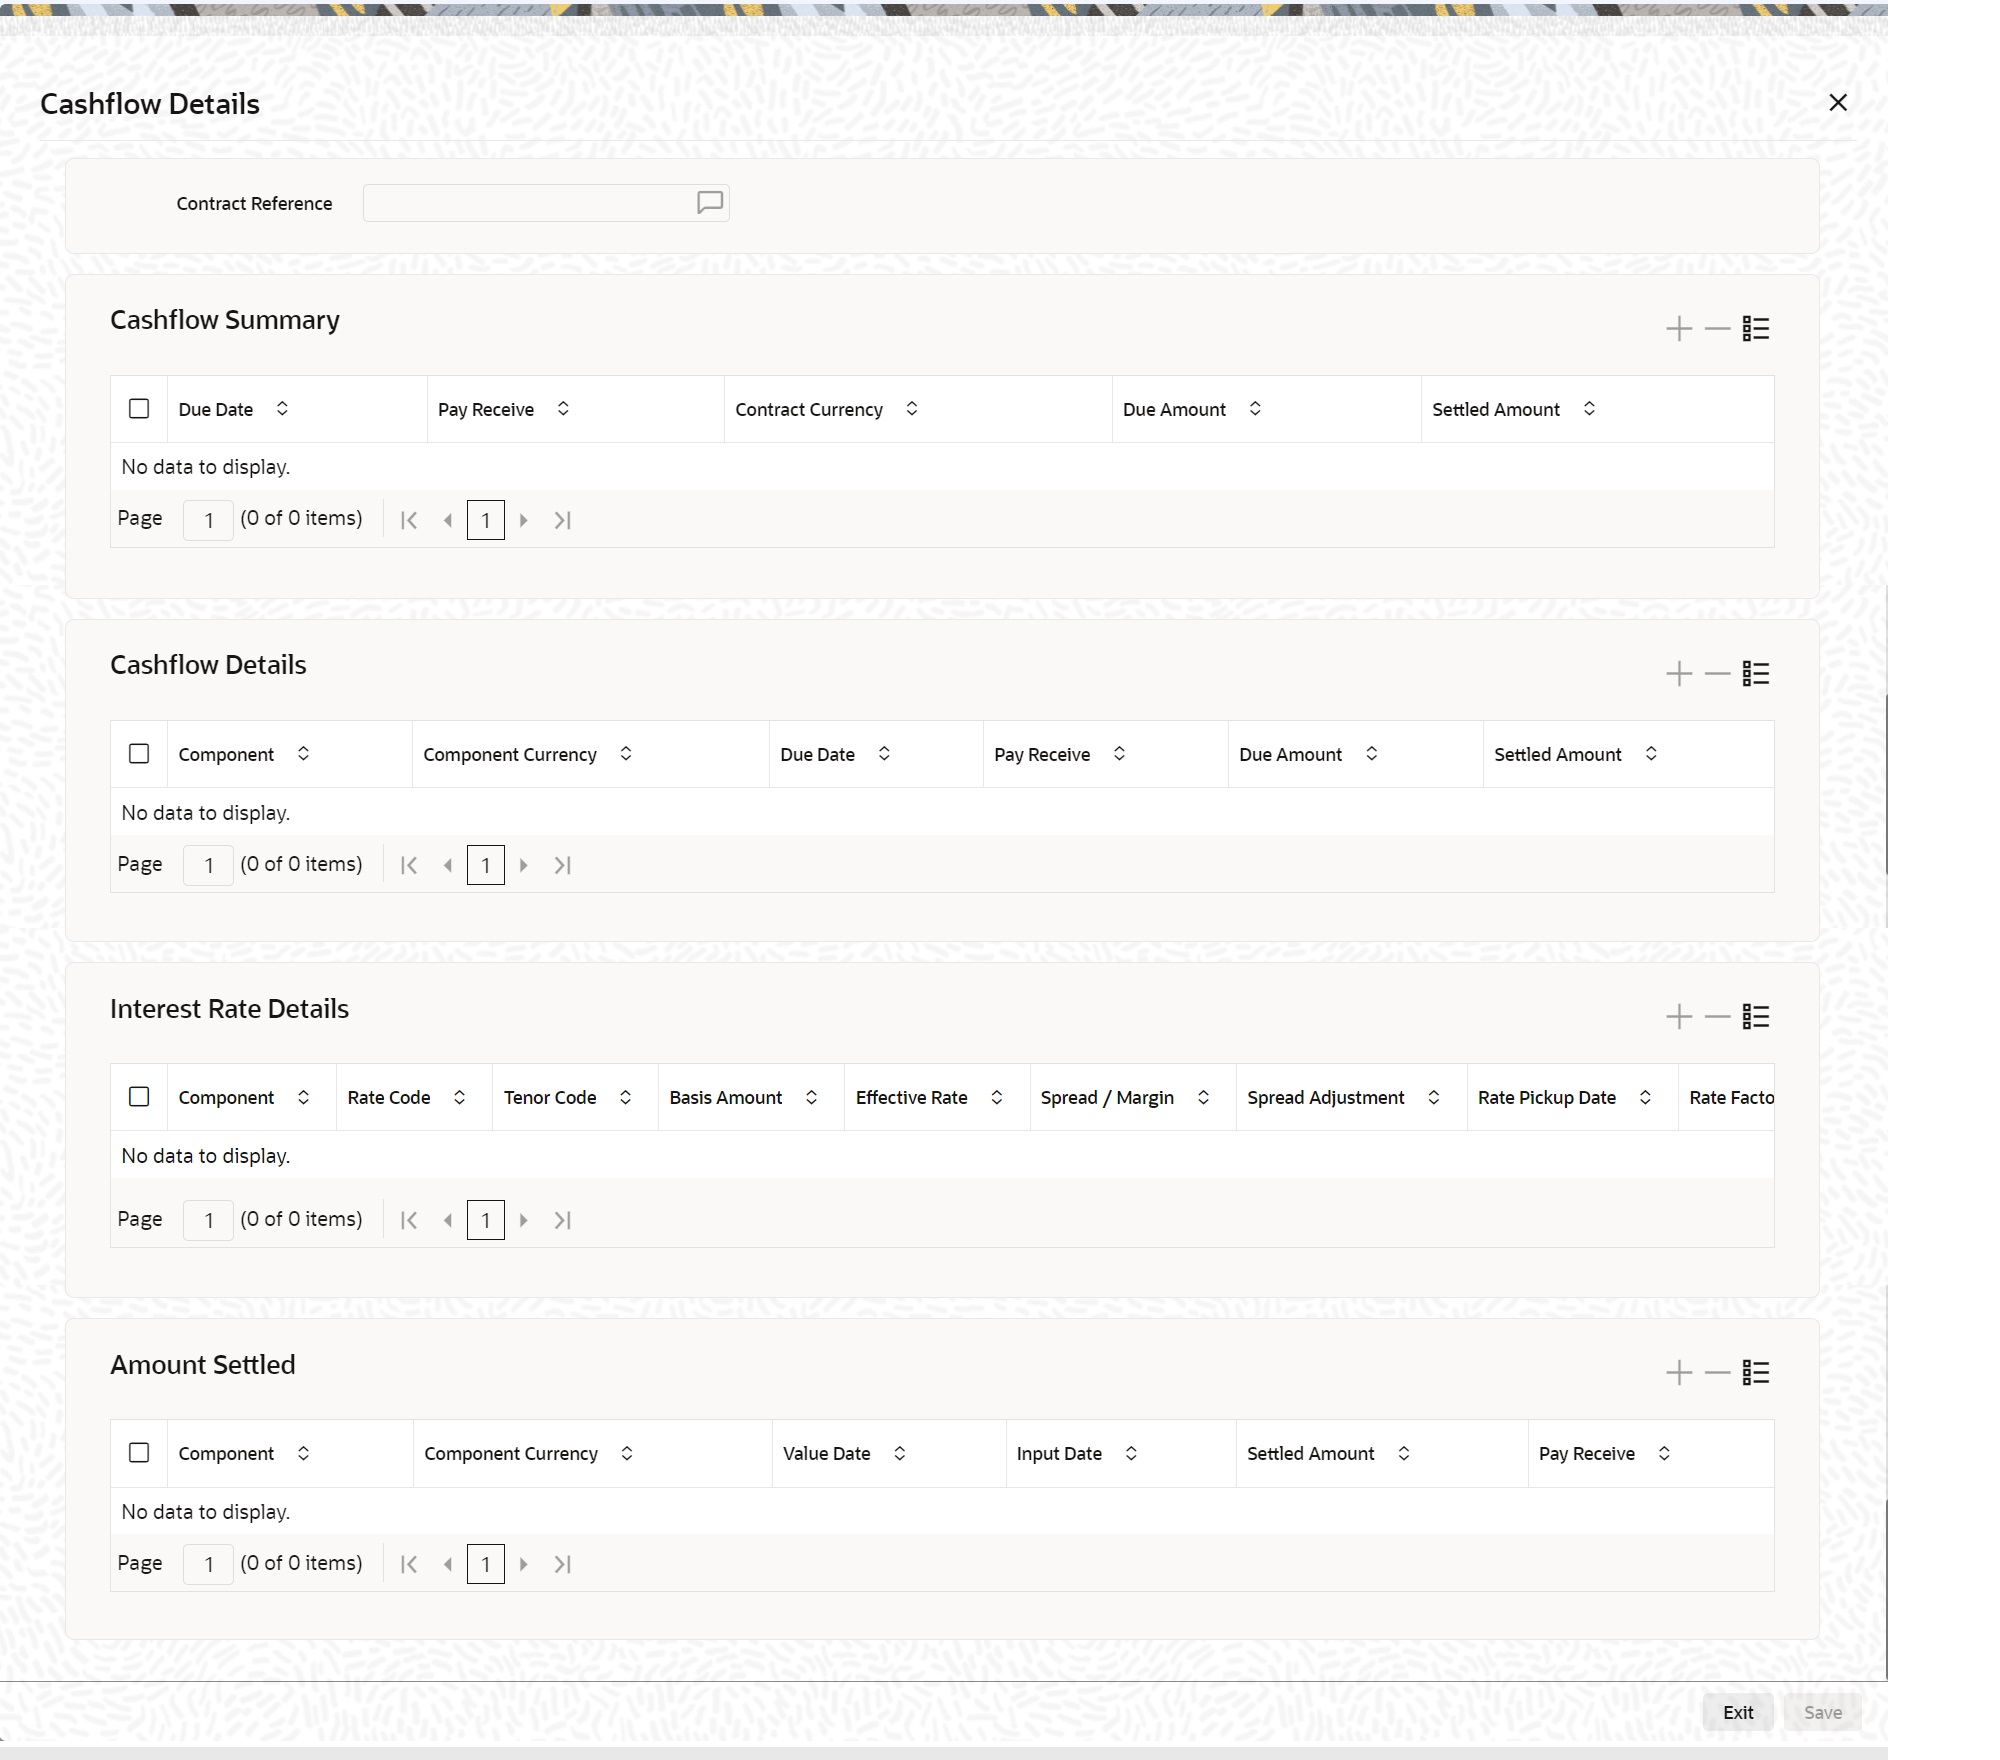Image resolution: width=2000 pixels, height=1760 pixels.
Task: Delete row in Amount Settled section
Action: 1717,1373
